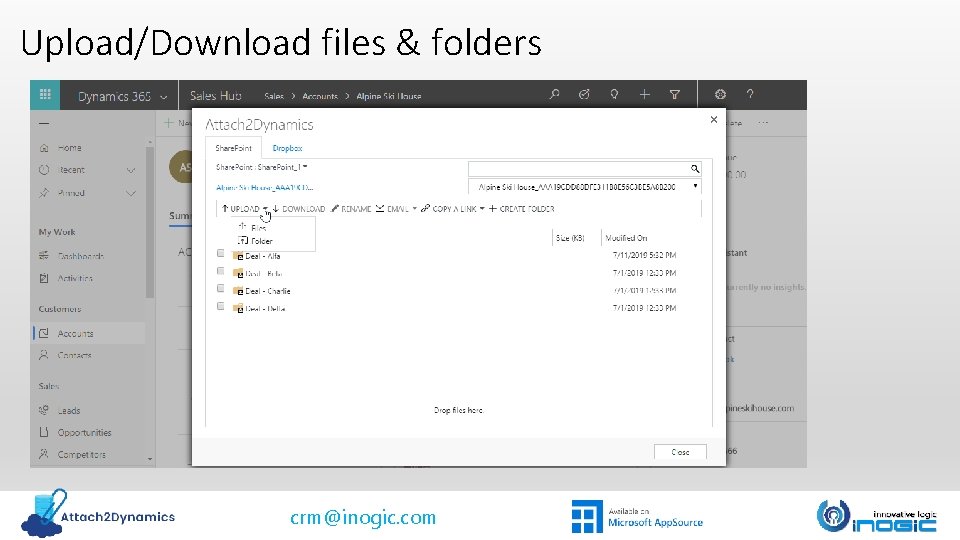This screenshot has height=540, width=960.
Task: Open the Dynamics 365 app launcher grid
Action: pyautogui.click(x=45, y=94)
